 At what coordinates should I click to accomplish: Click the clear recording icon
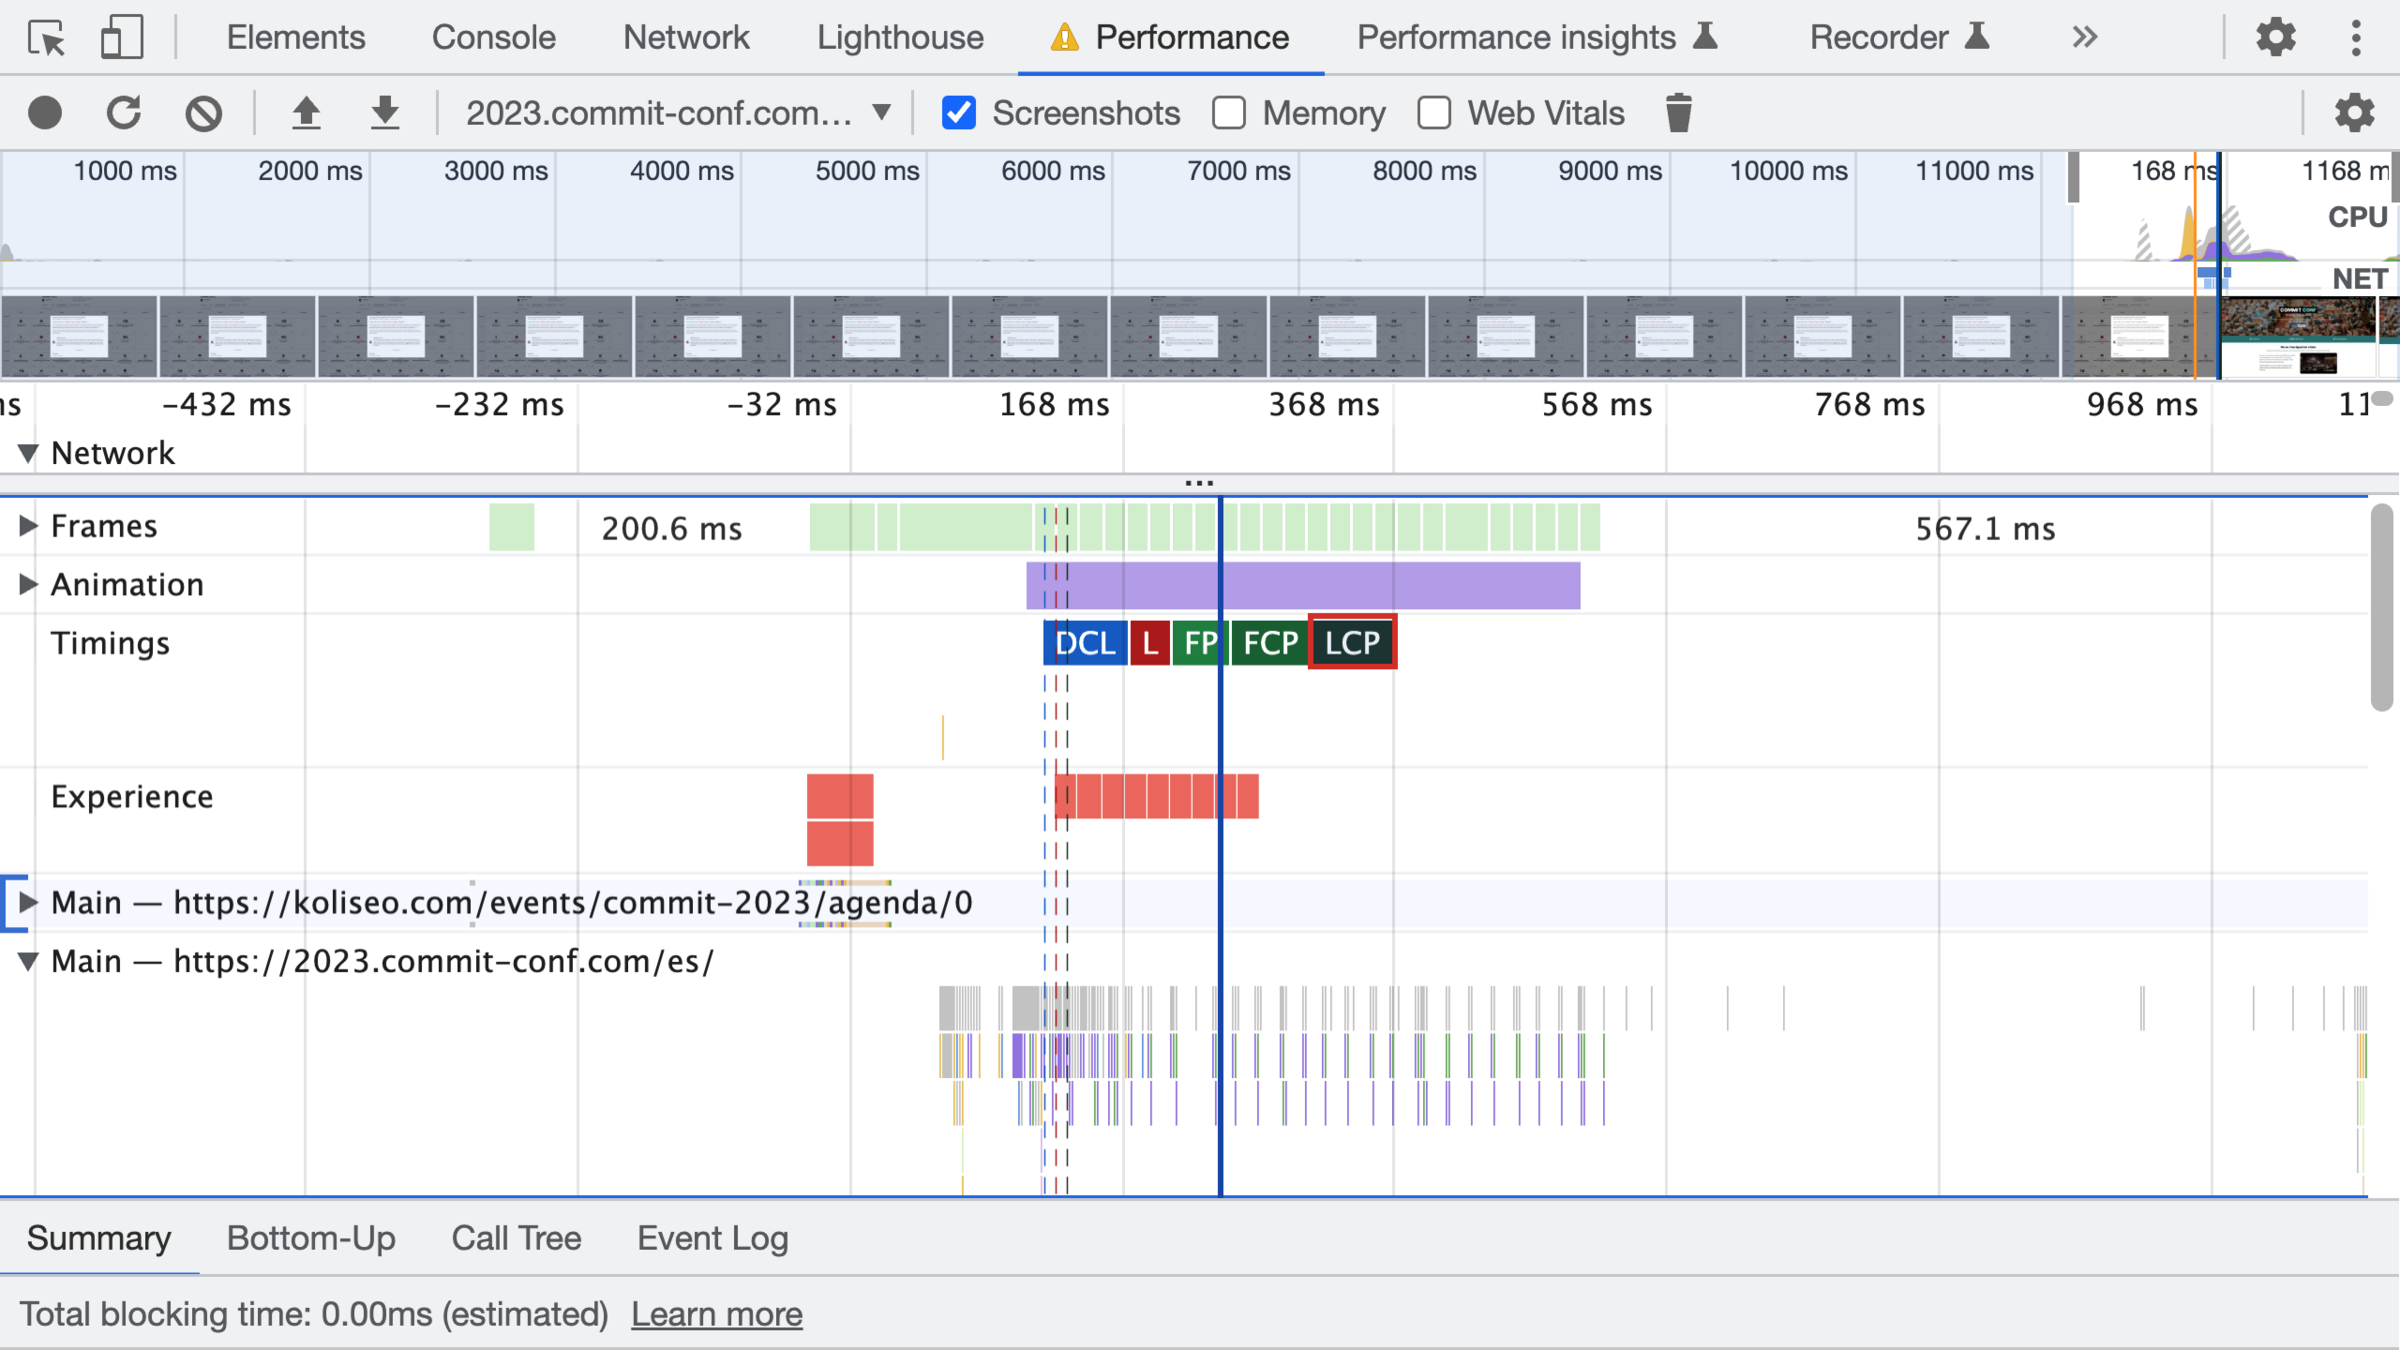tap(203, 113)
